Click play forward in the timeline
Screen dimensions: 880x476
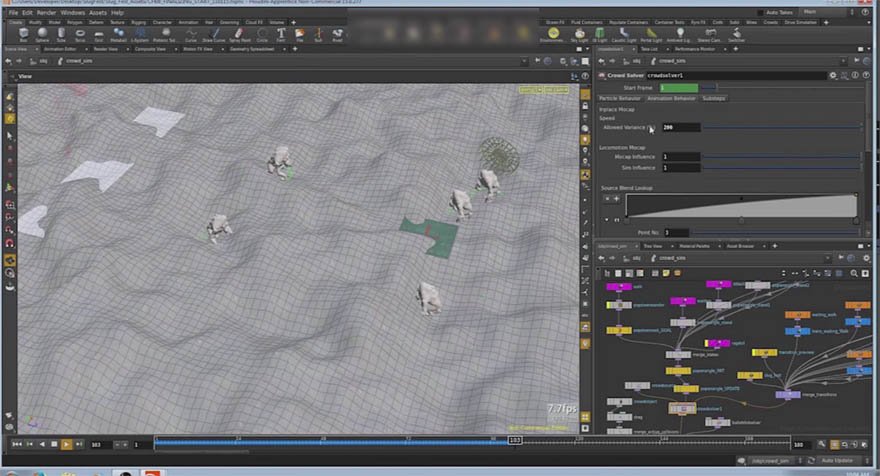coord(66,445)
